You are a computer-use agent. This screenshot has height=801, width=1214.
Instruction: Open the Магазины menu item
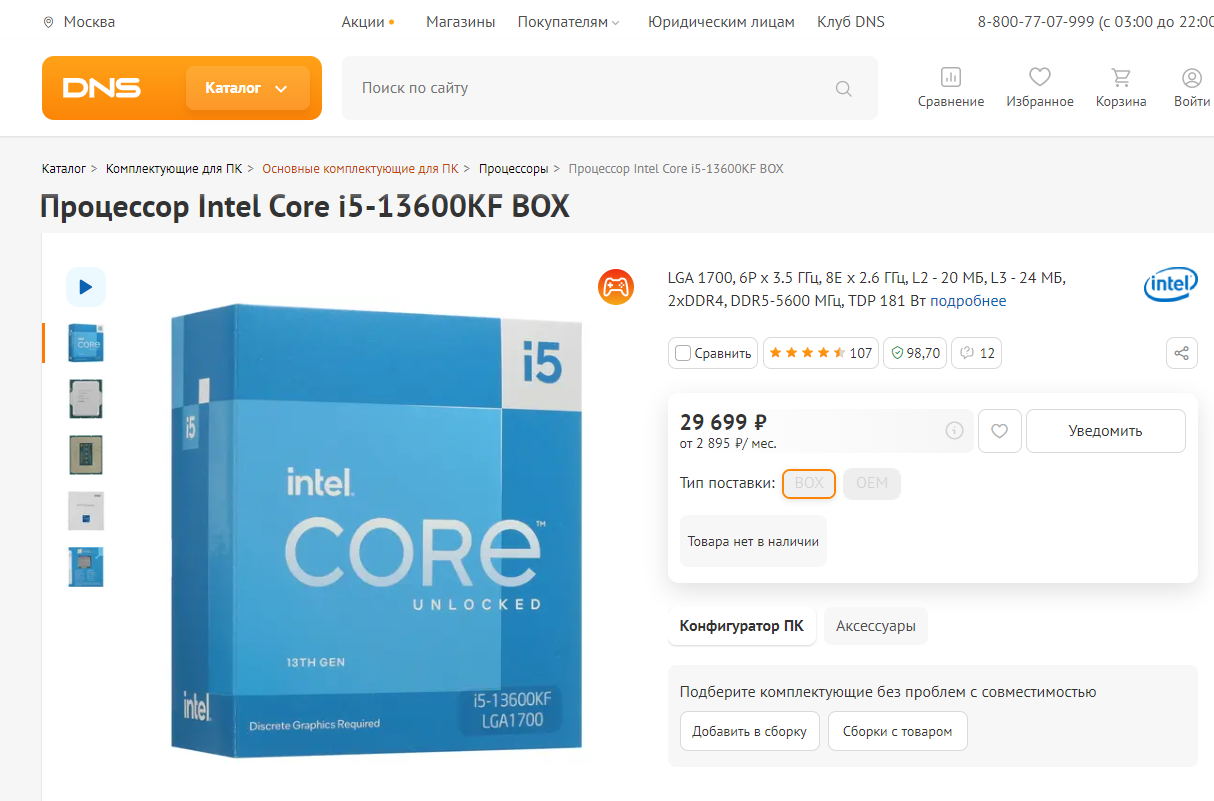coord(461,22)
